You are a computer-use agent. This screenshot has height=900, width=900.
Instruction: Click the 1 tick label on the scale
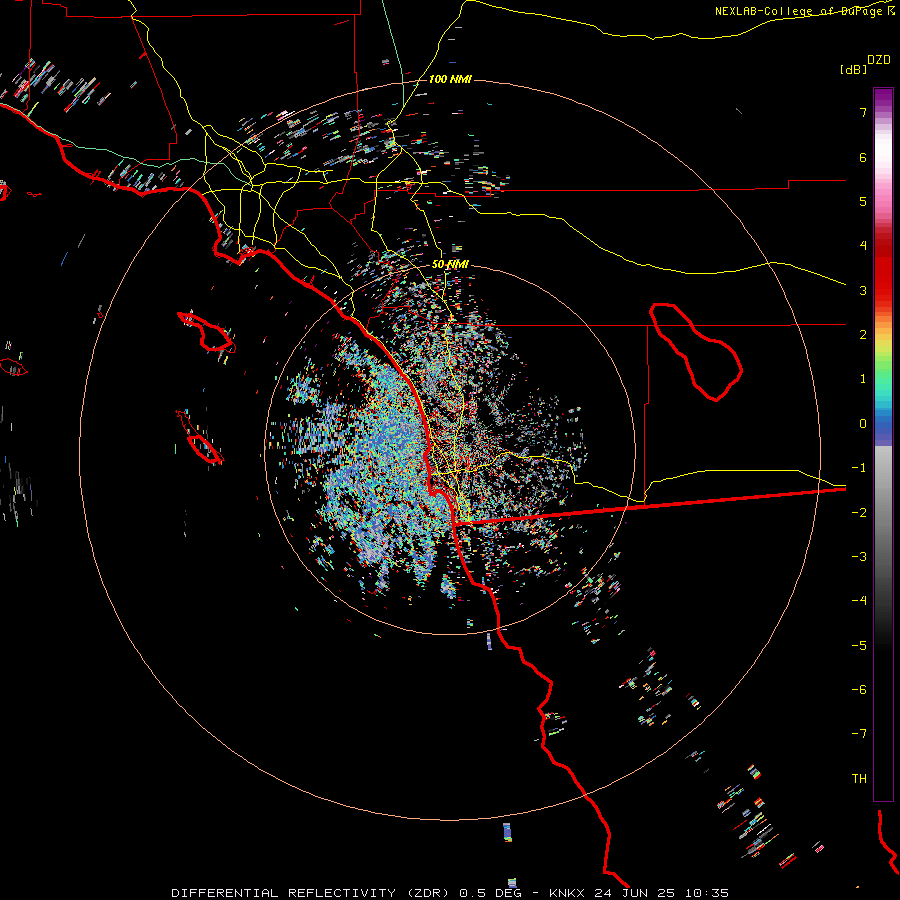[x=863, y=379]
